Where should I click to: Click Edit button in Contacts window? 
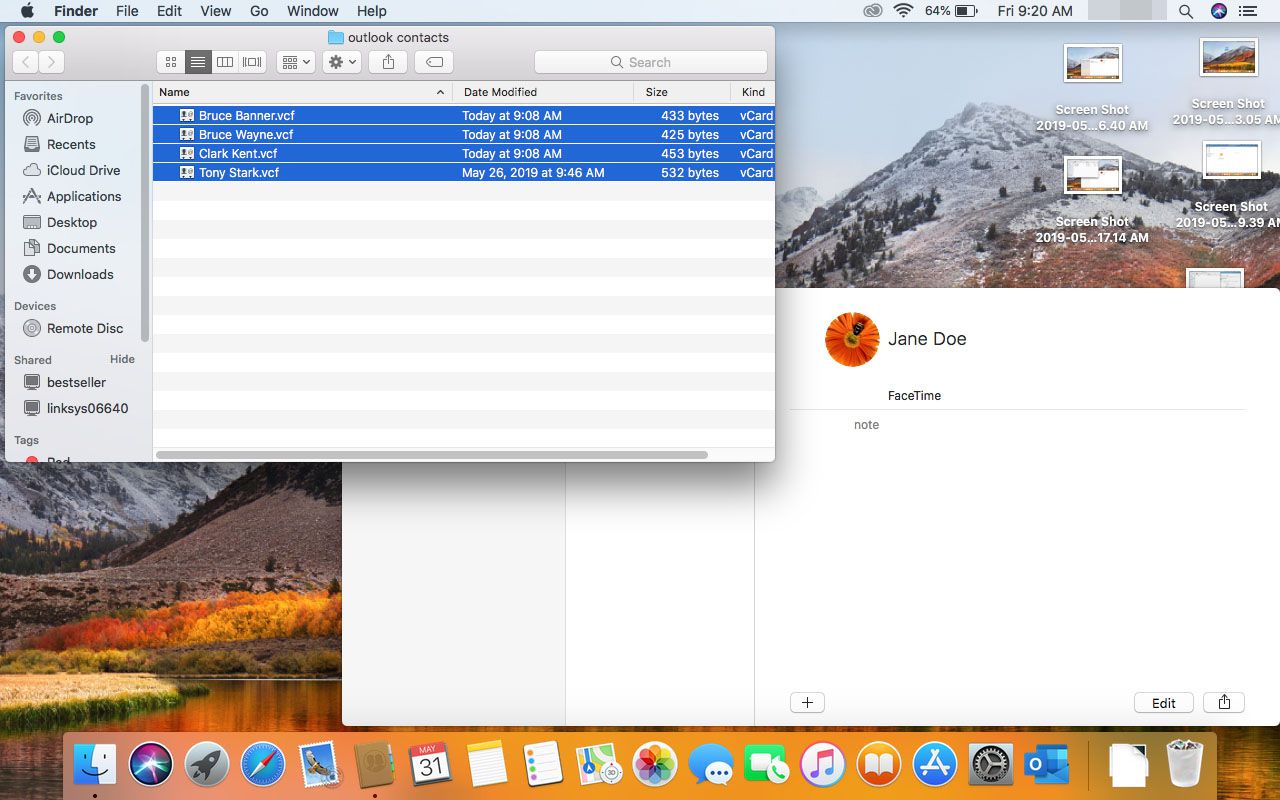[1164, 703]
